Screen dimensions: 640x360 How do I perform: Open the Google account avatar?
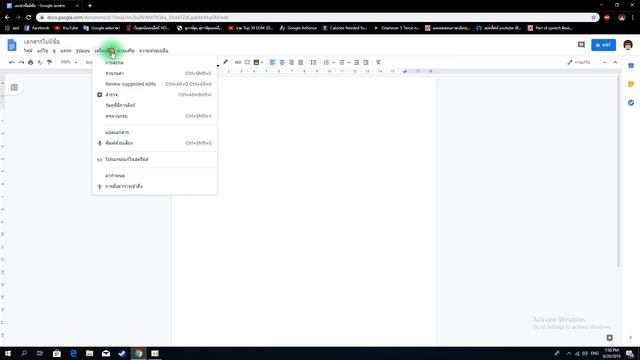pos(628,45)
